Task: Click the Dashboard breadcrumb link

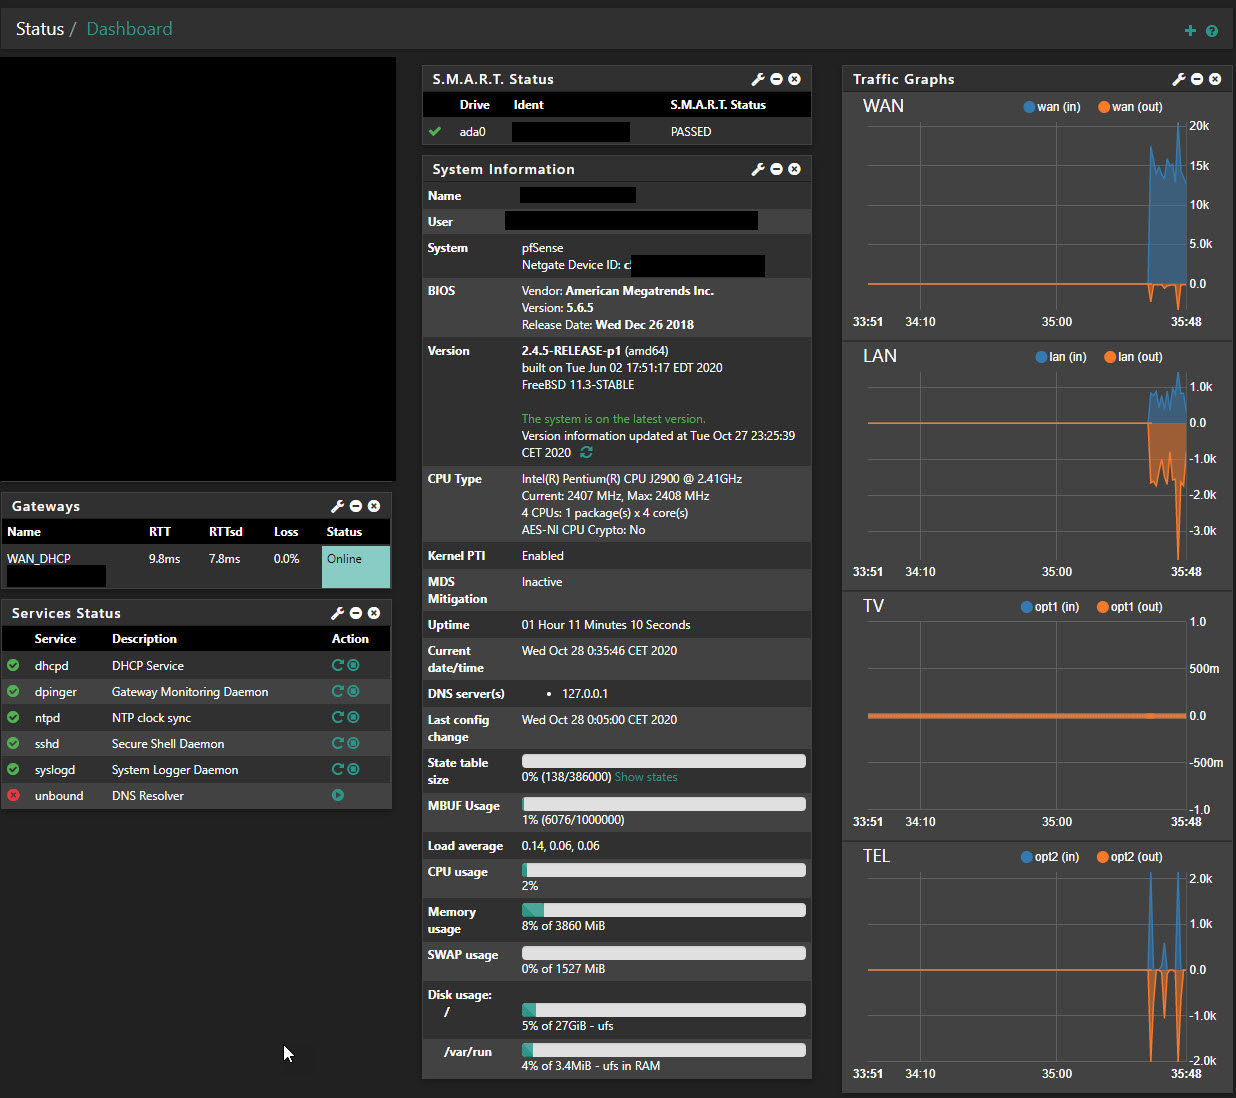Action: (129, 29)
